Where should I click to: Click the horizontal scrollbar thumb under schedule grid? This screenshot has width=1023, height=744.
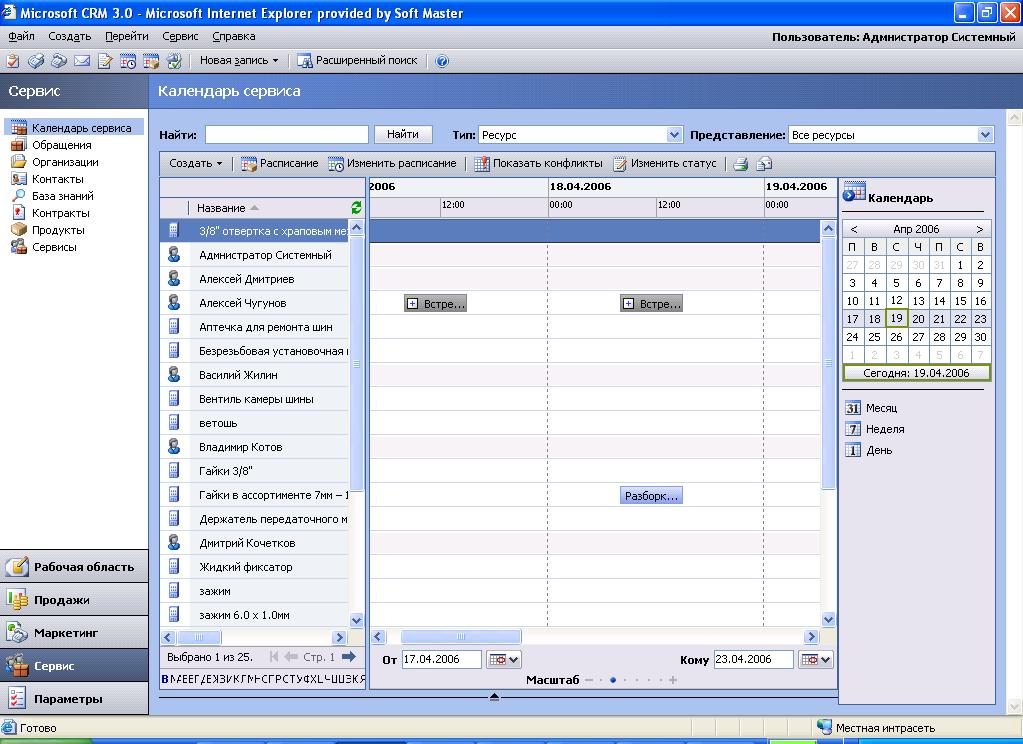coord(461,636)
